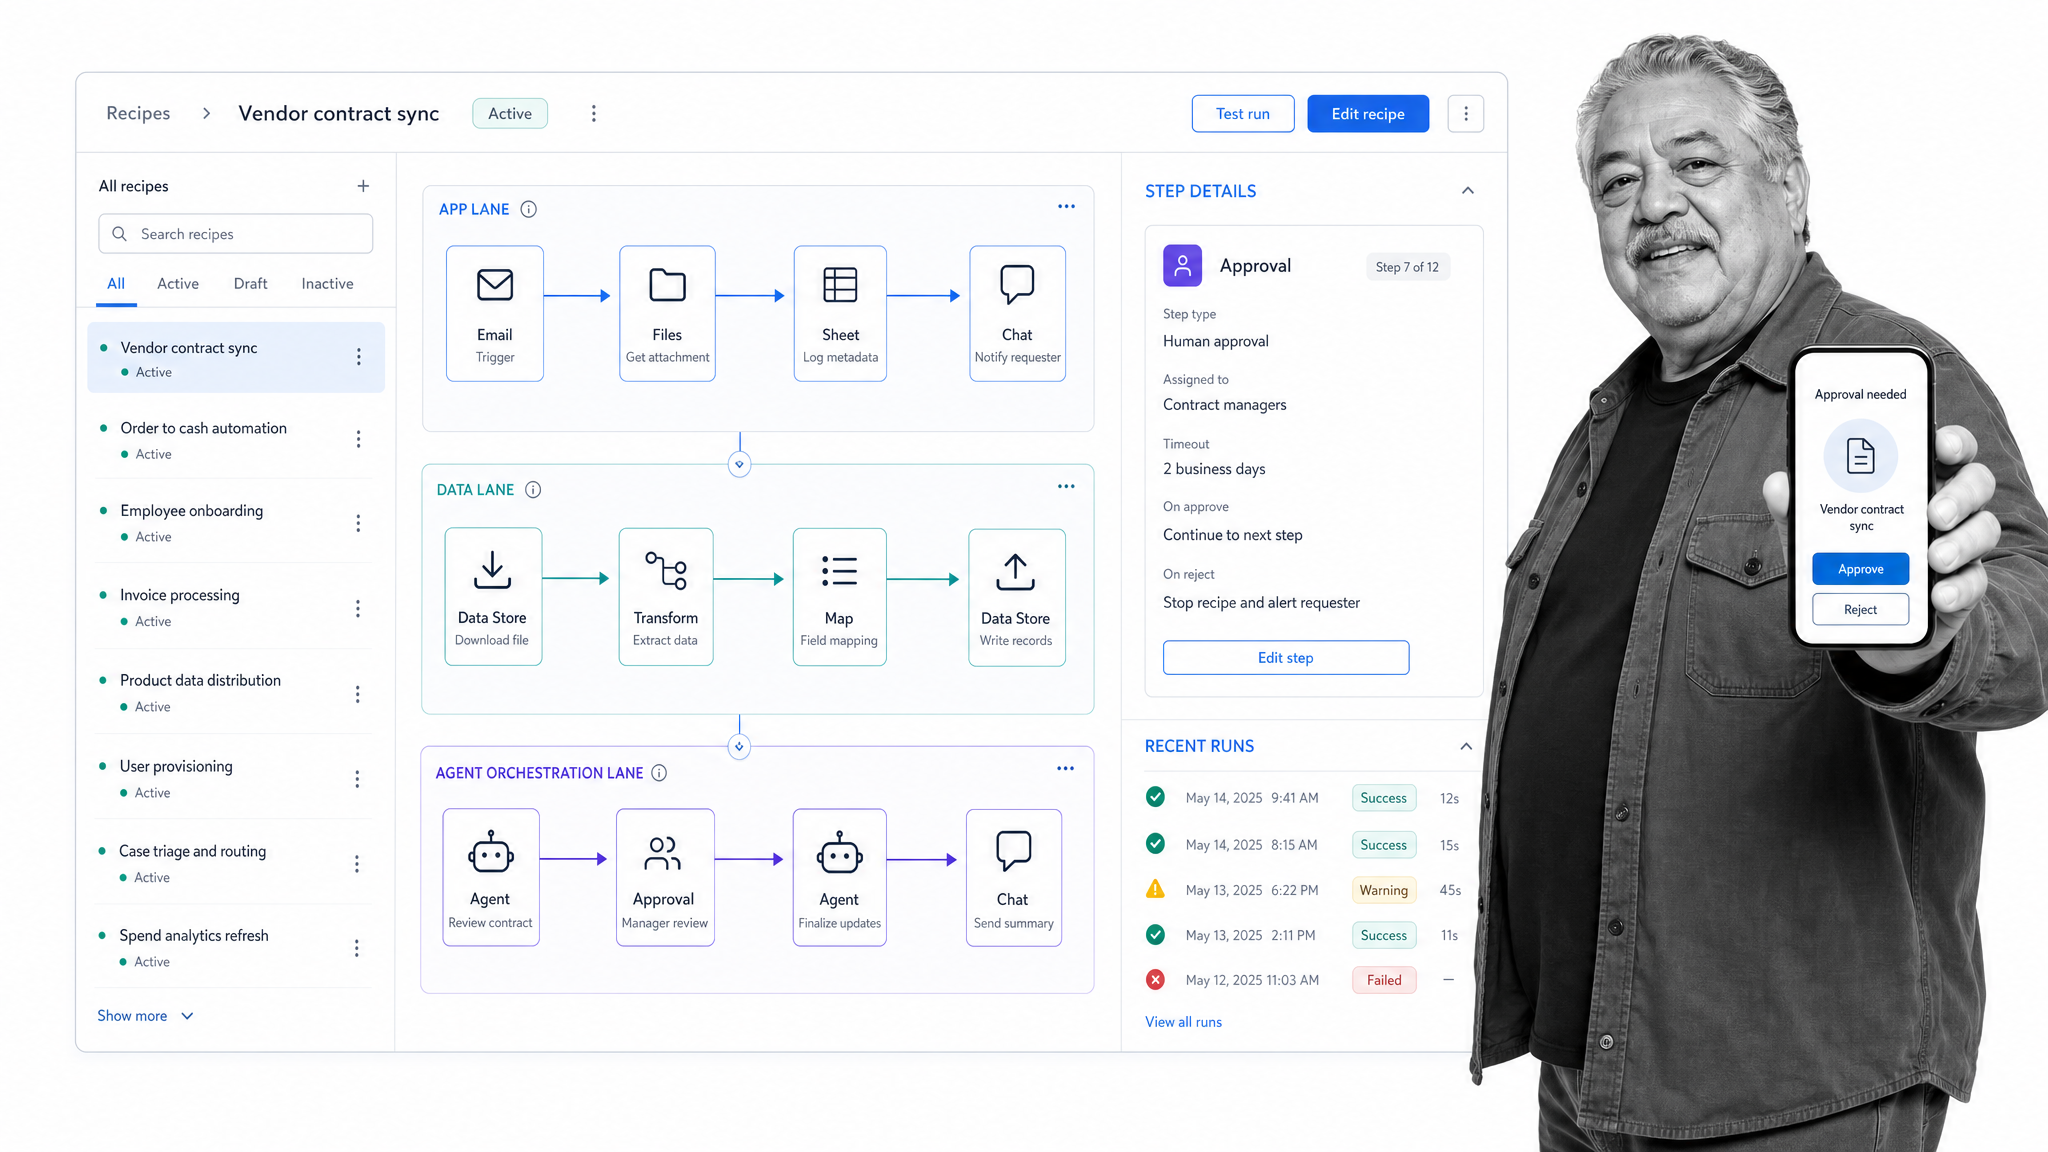This screenshot has height=1152, width=2048.
Task: Click the Edit recipe button
Action: click(1368, 114)
